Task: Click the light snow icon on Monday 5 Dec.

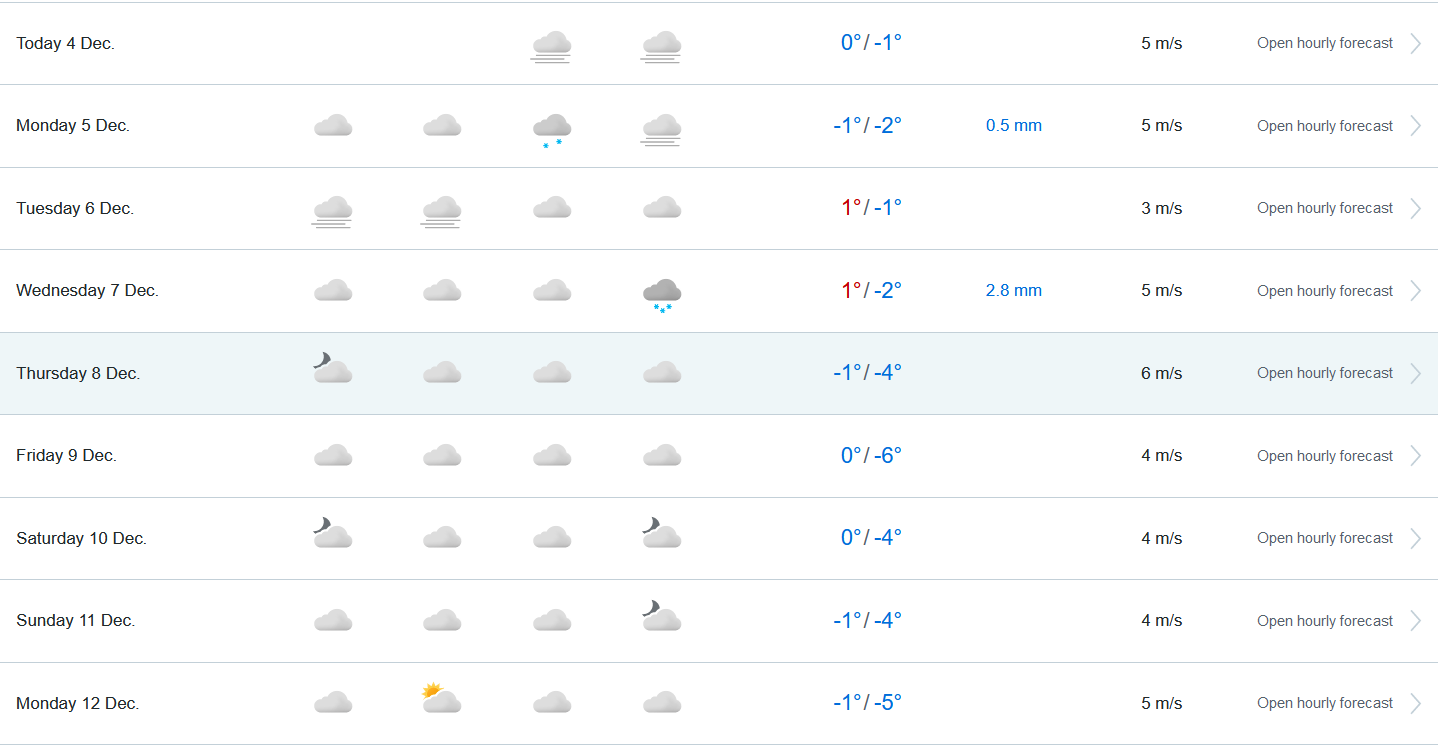Action: coord(552,129)
